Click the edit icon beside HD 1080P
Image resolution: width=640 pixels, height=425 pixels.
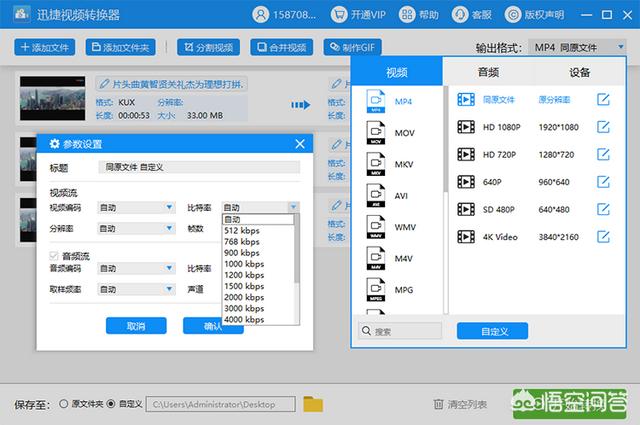(603, 127)
